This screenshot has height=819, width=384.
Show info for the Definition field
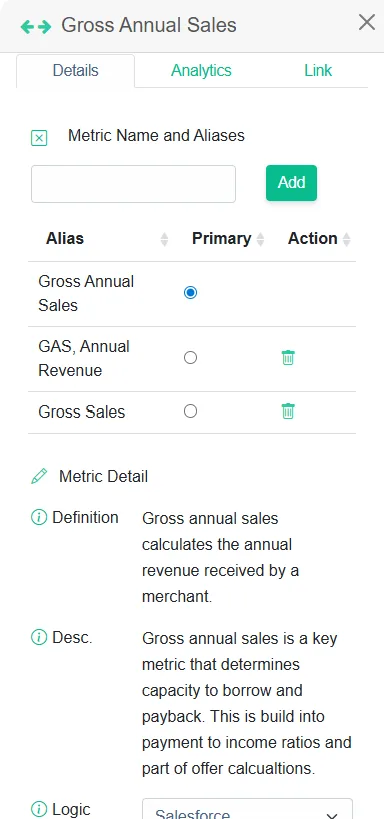click(x=39, y=518)
